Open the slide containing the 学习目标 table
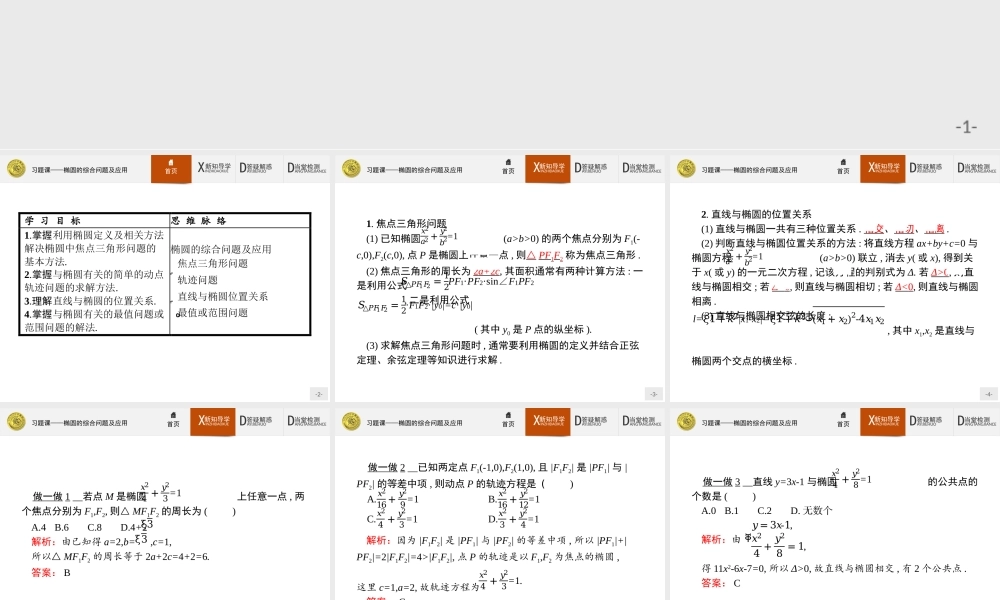The height and width of the screenshot is (600, 1000). (165, 270)
